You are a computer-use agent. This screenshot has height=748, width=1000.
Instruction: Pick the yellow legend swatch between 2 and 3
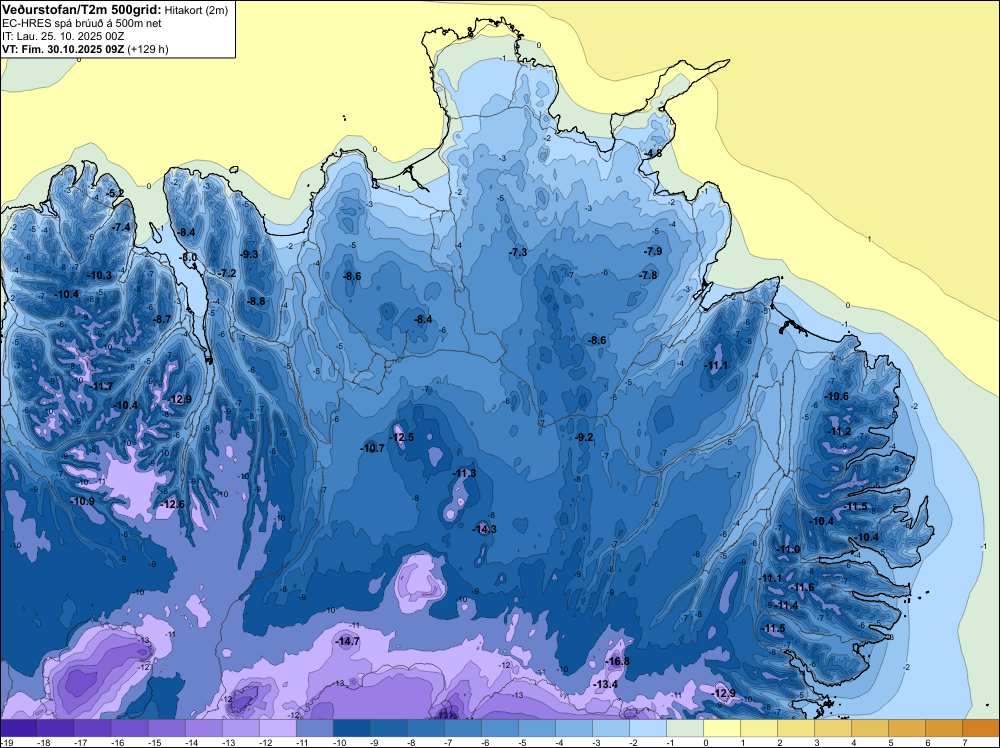pyautogui.click(x=796, y=728)
